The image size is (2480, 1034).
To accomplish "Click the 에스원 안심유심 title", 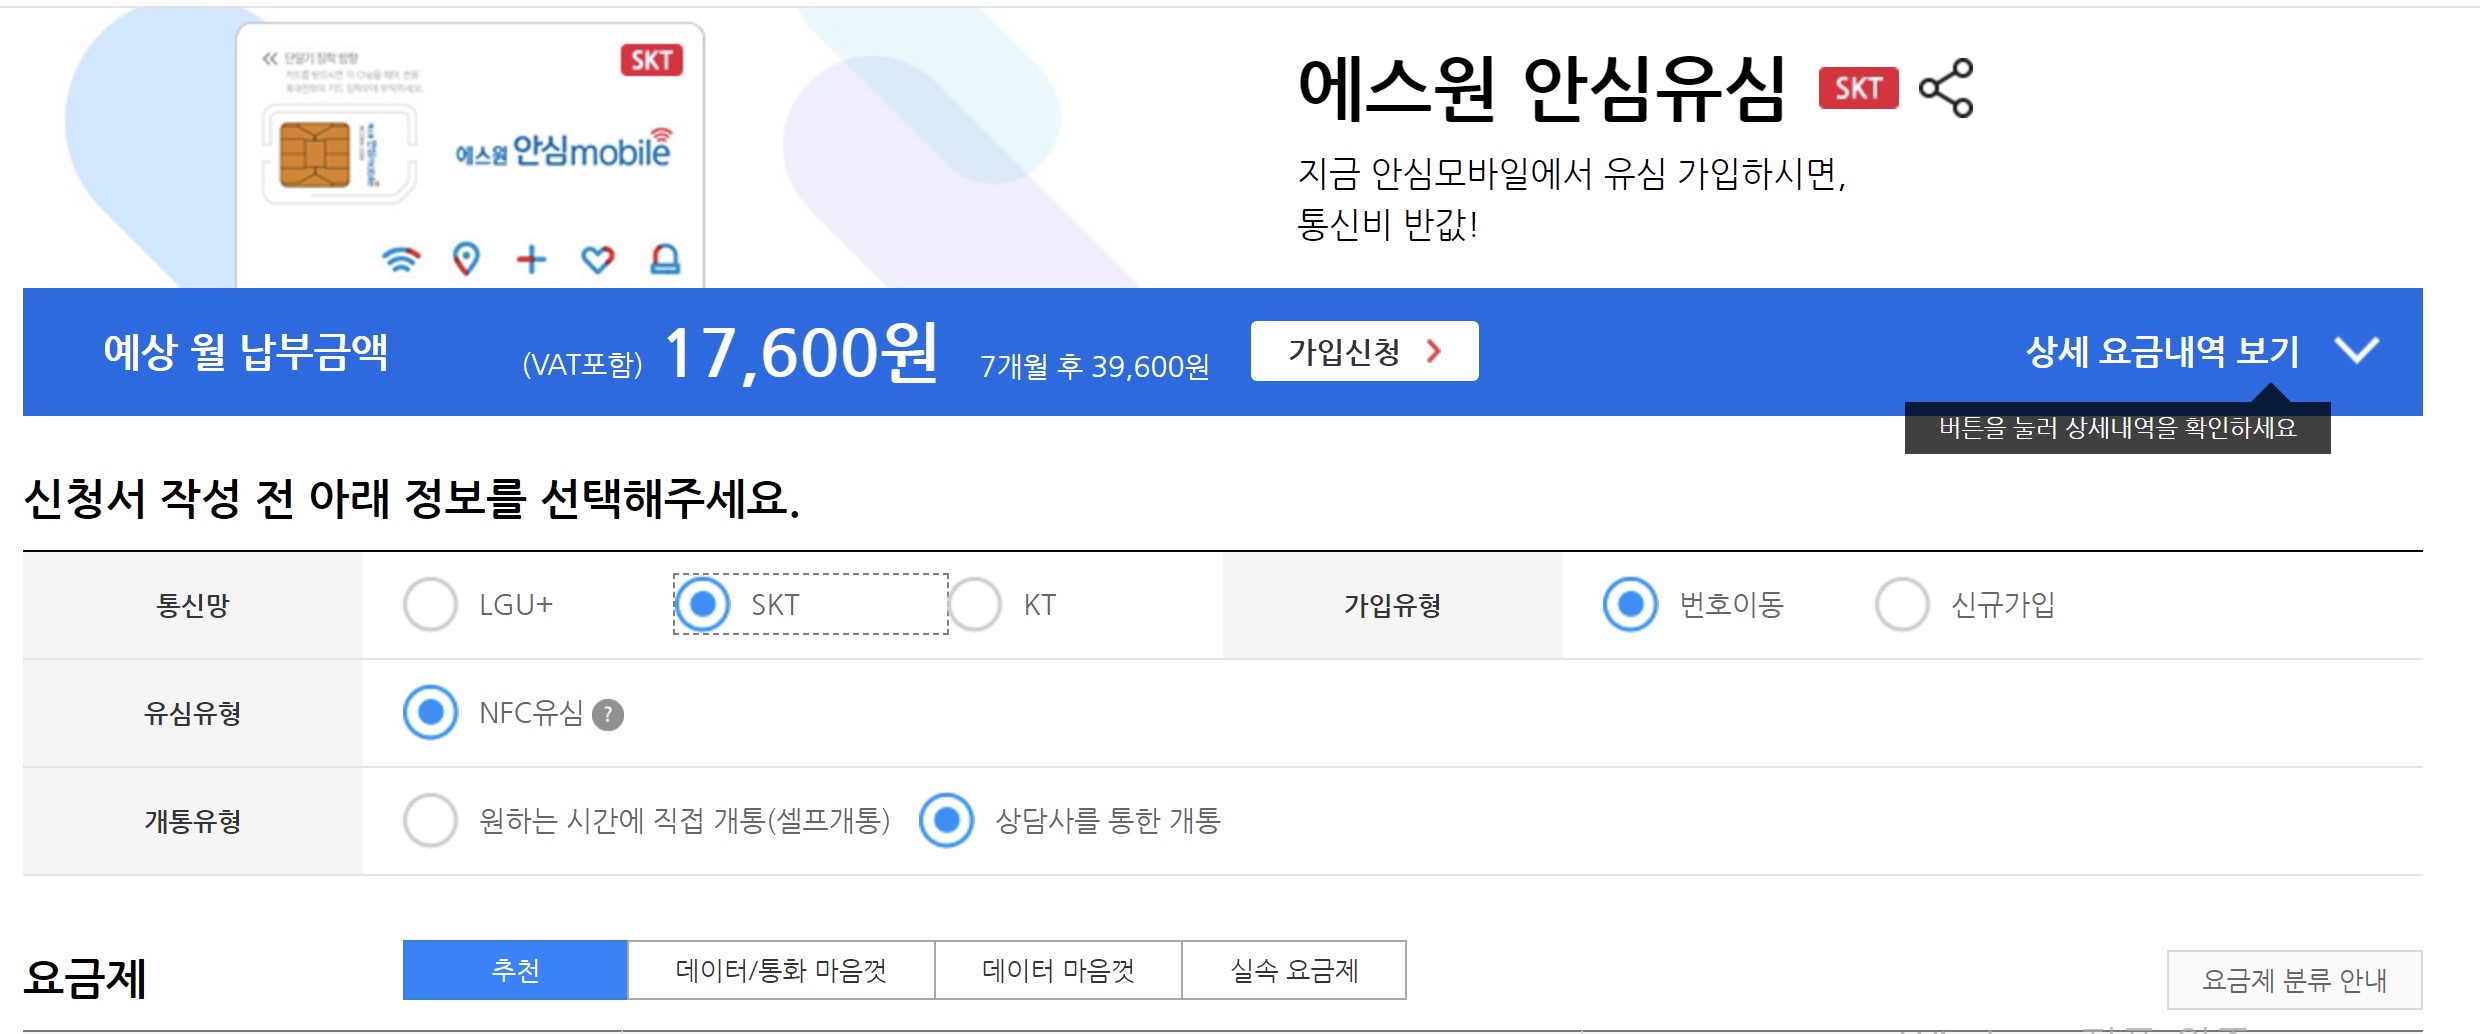I will (1541, 89).
